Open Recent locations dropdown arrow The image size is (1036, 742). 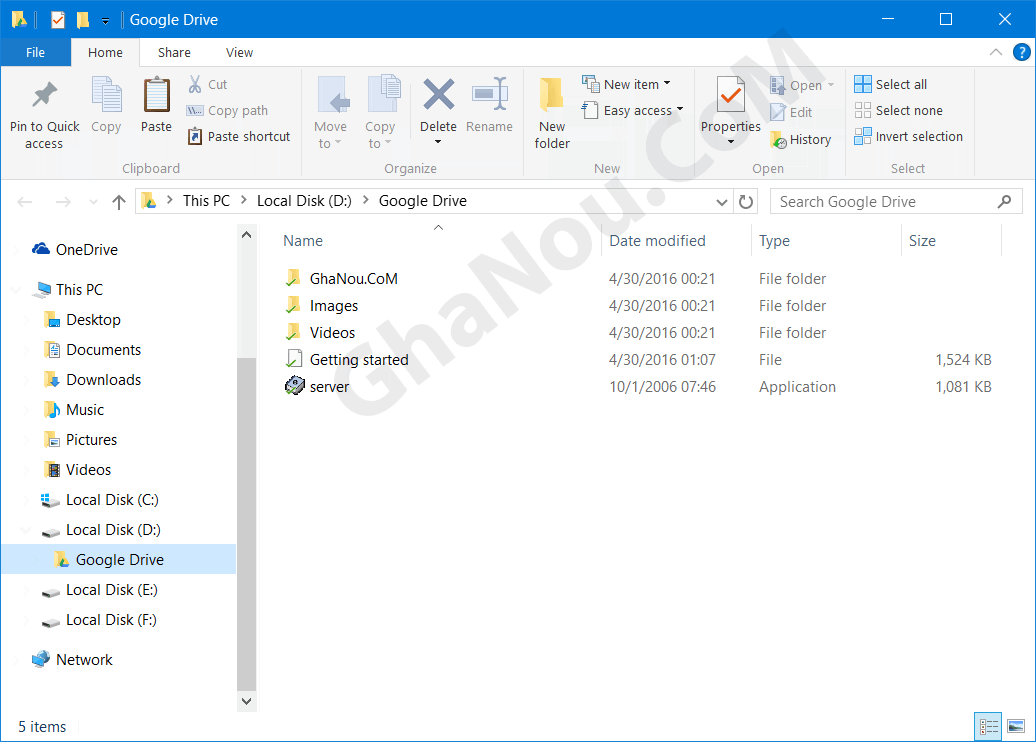[x=92, y=202]
